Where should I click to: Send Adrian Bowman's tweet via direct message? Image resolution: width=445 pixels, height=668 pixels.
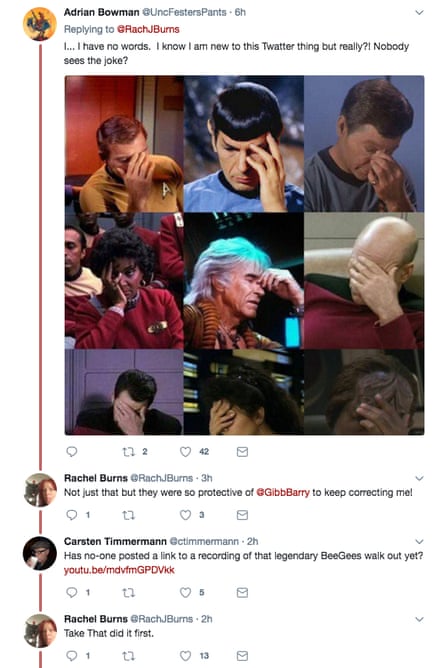coord(242,452)
